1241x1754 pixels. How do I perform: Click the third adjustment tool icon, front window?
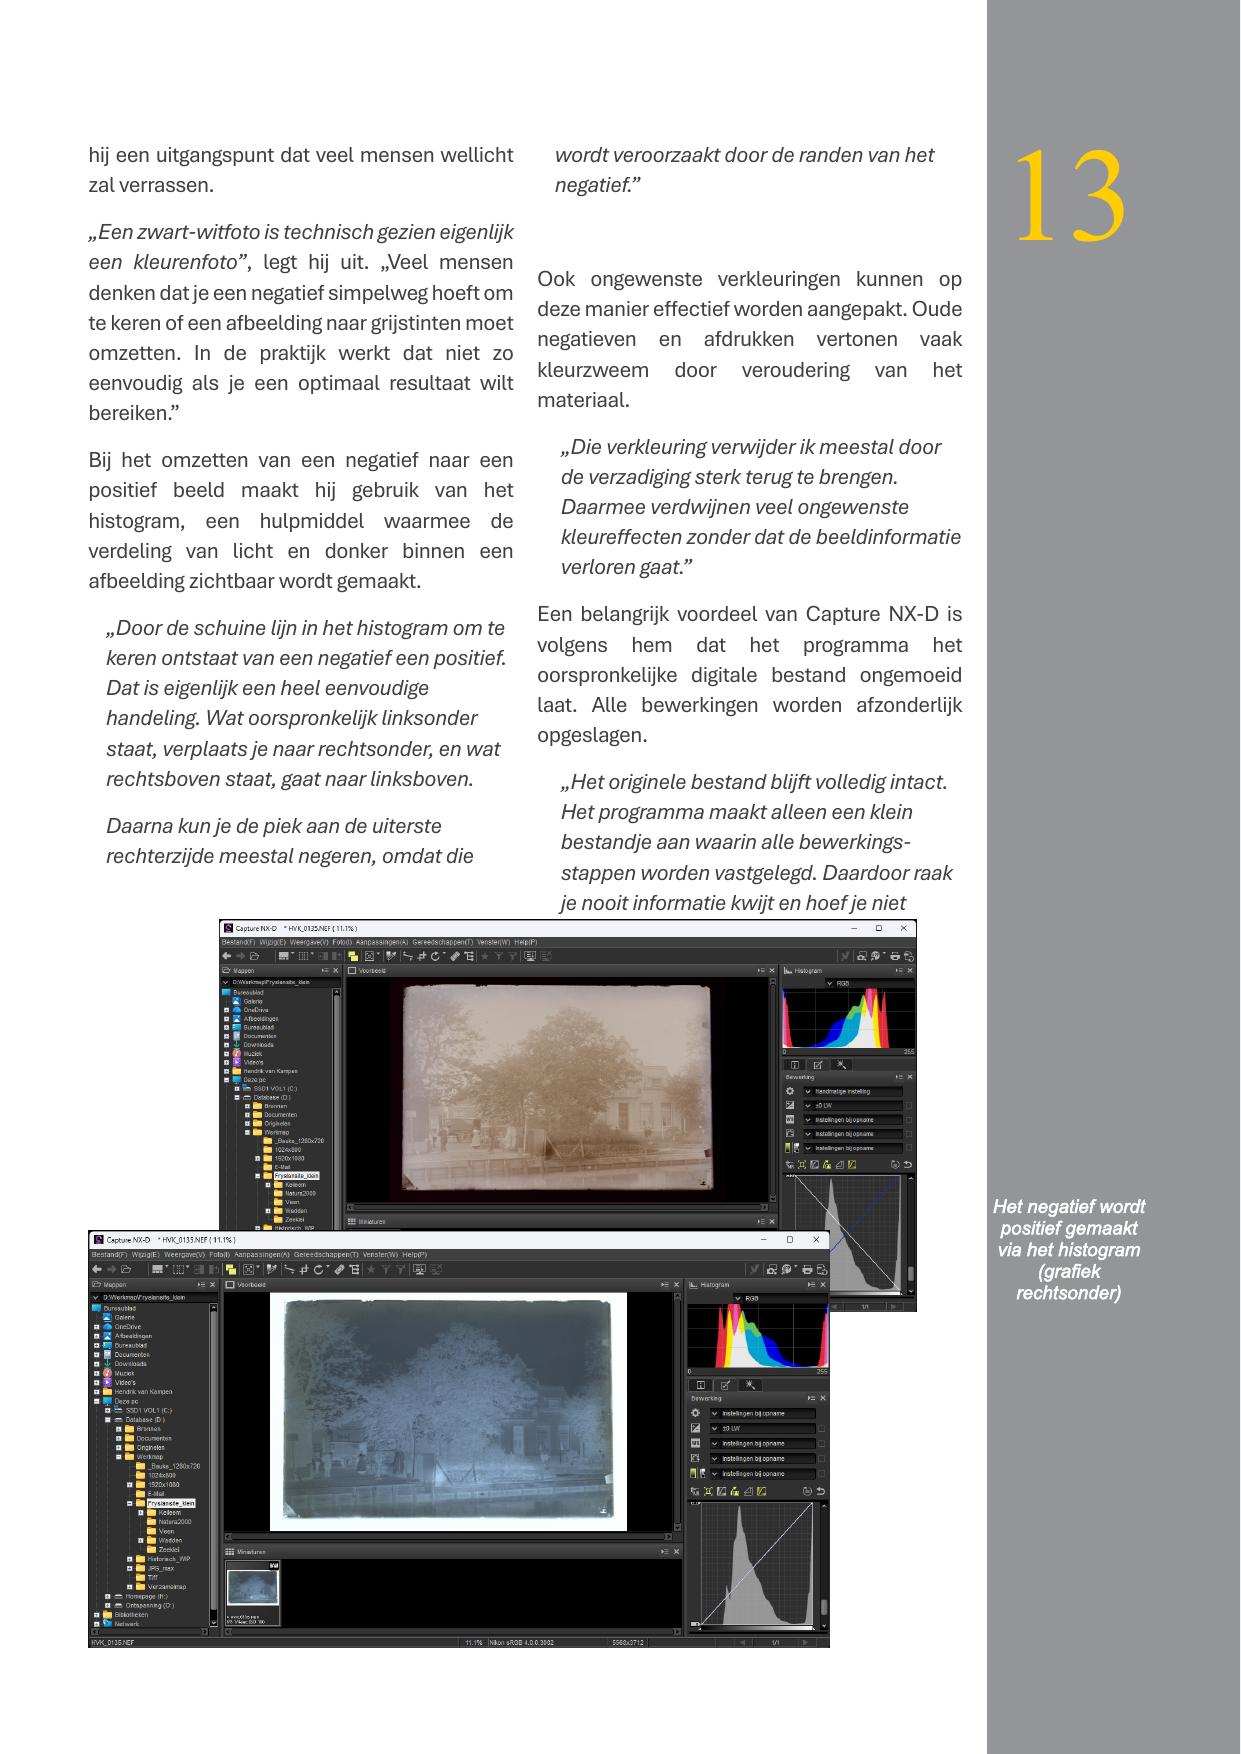point(721,1491)
